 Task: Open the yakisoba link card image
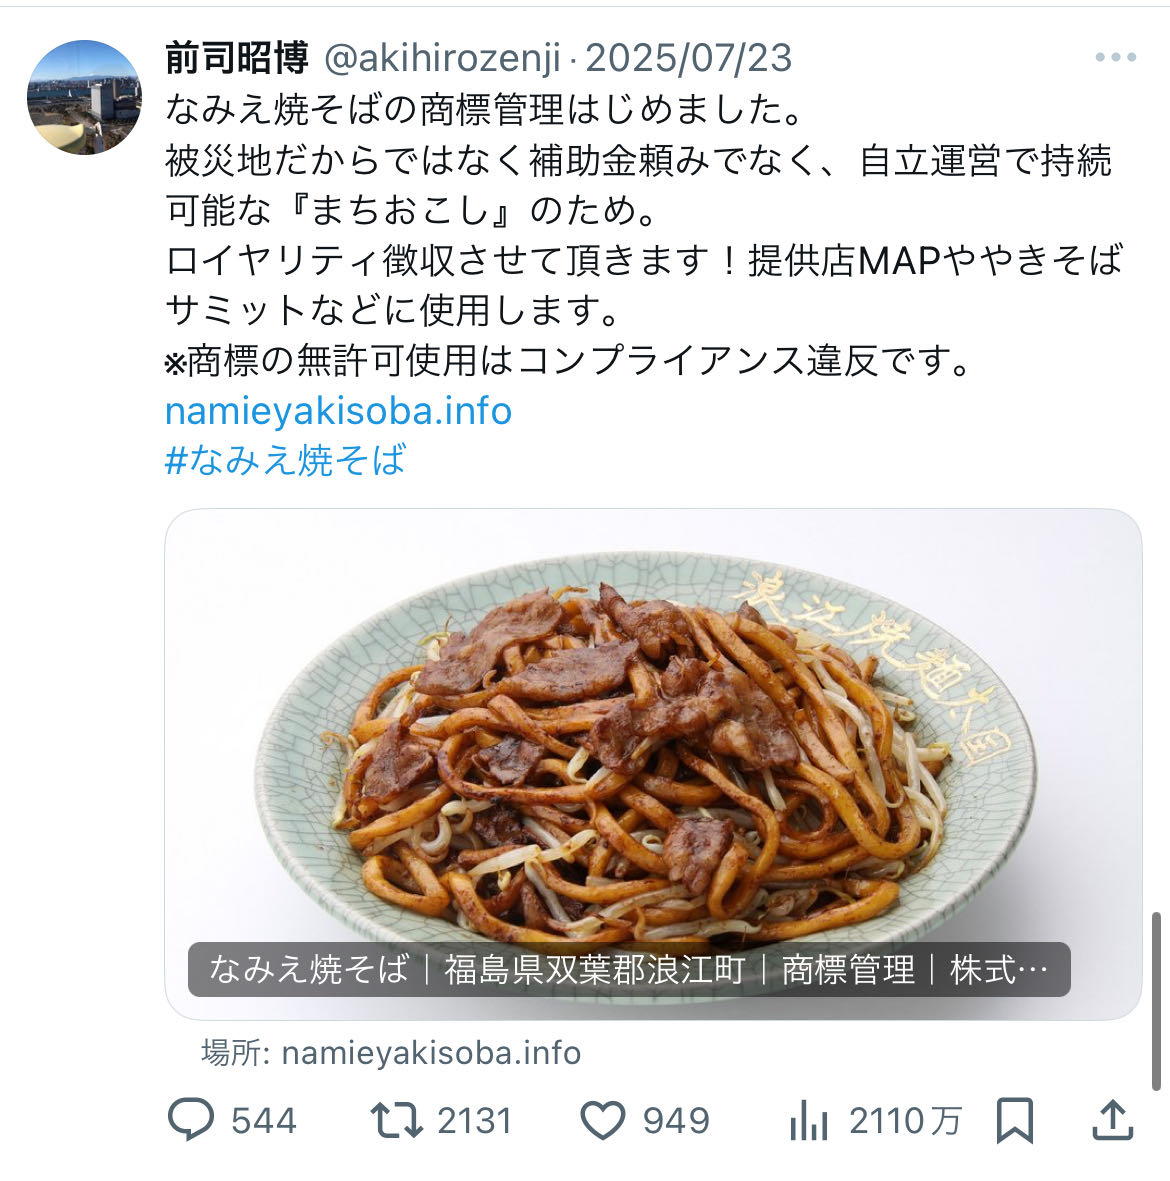(653, 764)
